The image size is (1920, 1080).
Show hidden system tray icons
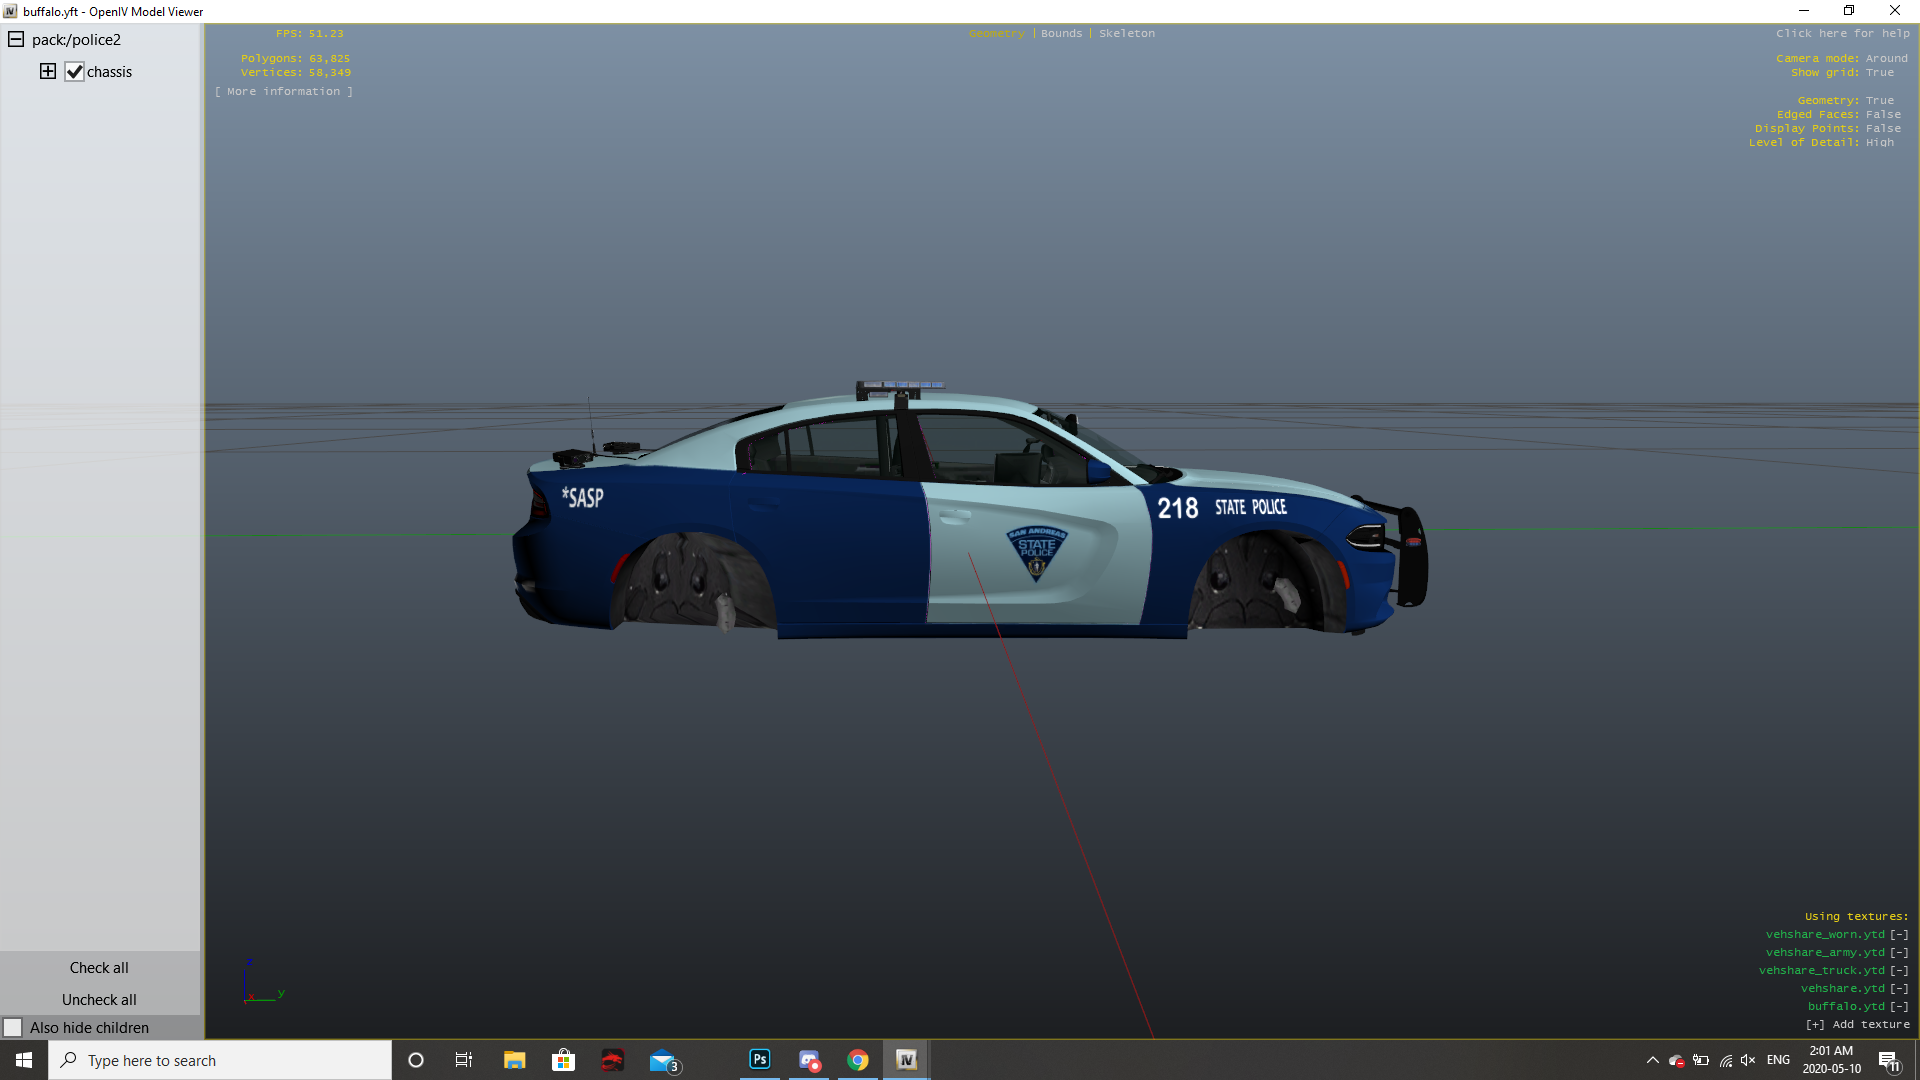tap(1652, 1060)
